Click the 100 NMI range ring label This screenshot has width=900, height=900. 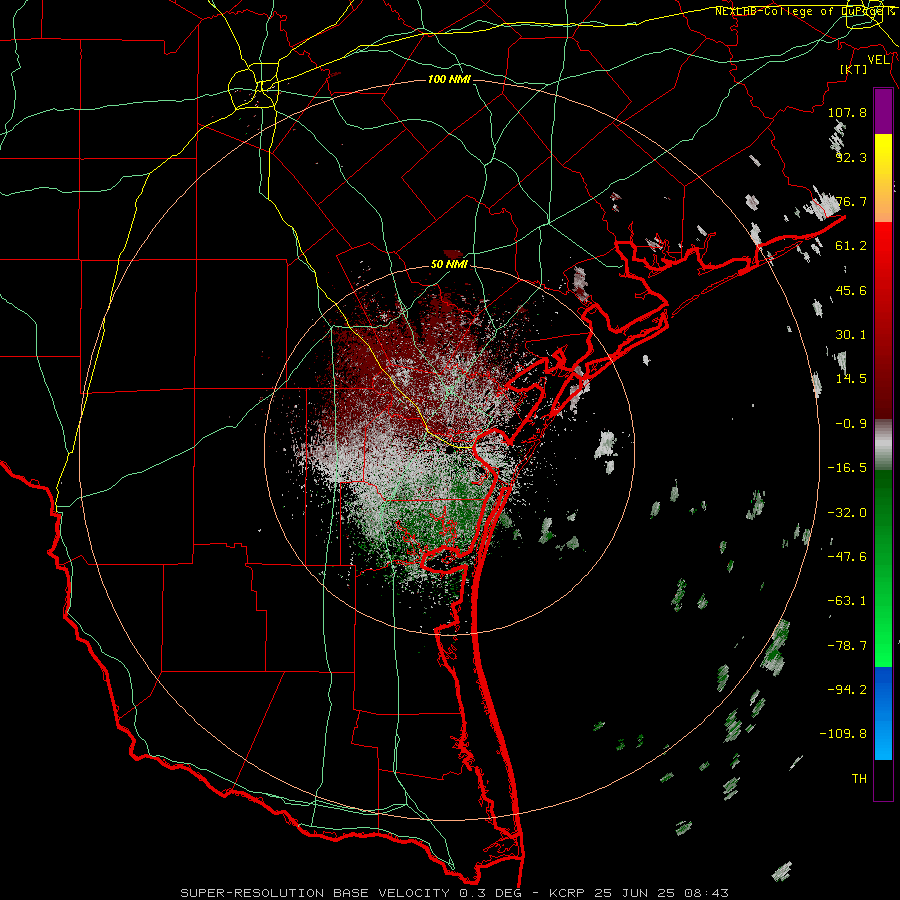point(449,79)
